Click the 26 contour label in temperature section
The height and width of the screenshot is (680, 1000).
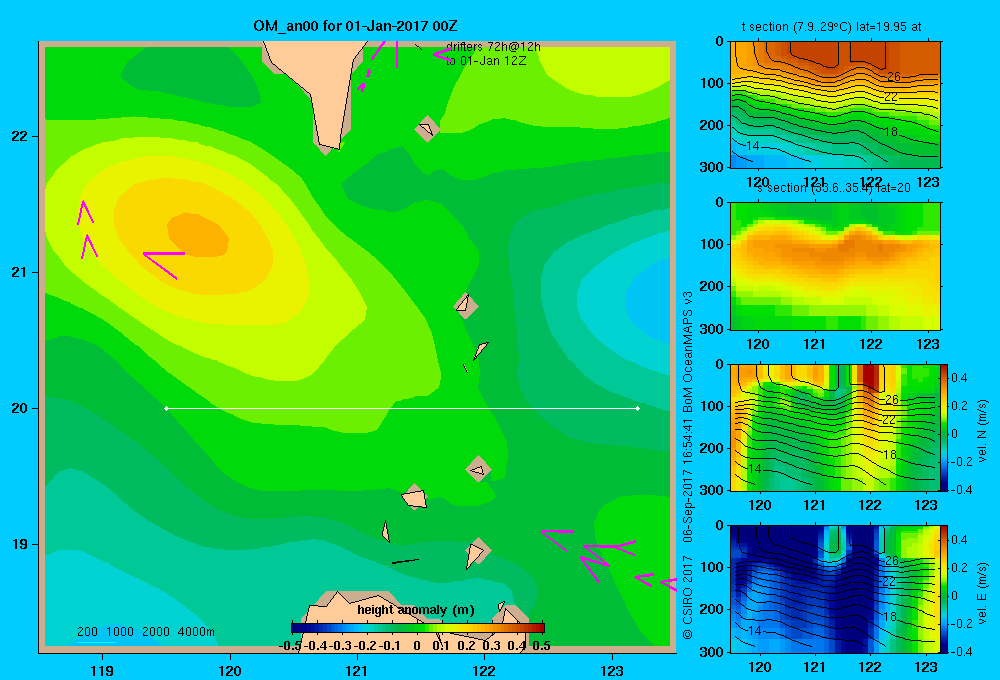894,77
